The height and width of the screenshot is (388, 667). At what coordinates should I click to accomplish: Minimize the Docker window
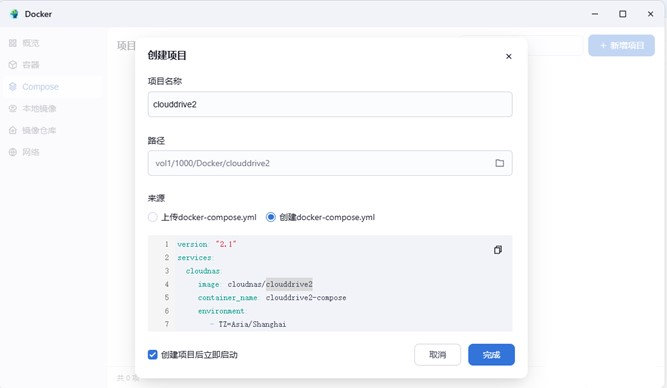pyautogui.click(x=595, y=14)
